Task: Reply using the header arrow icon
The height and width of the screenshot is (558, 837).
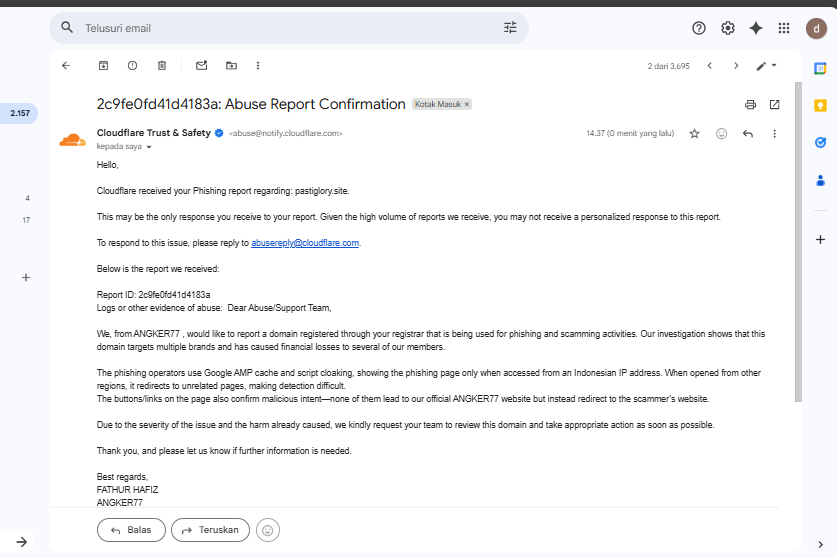Action: (x=748, y=133)
